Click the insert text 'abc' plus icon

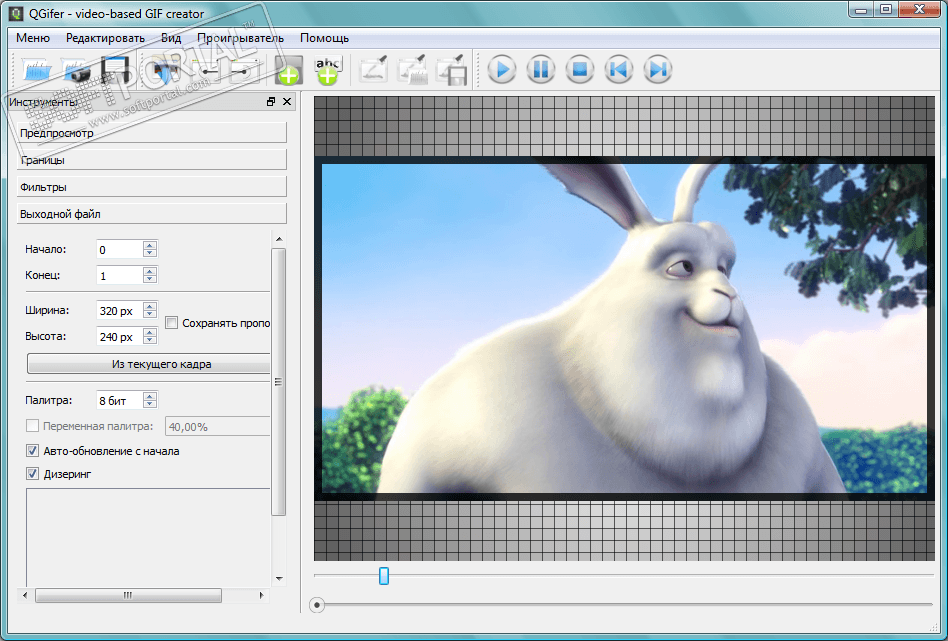pos(327,70)
